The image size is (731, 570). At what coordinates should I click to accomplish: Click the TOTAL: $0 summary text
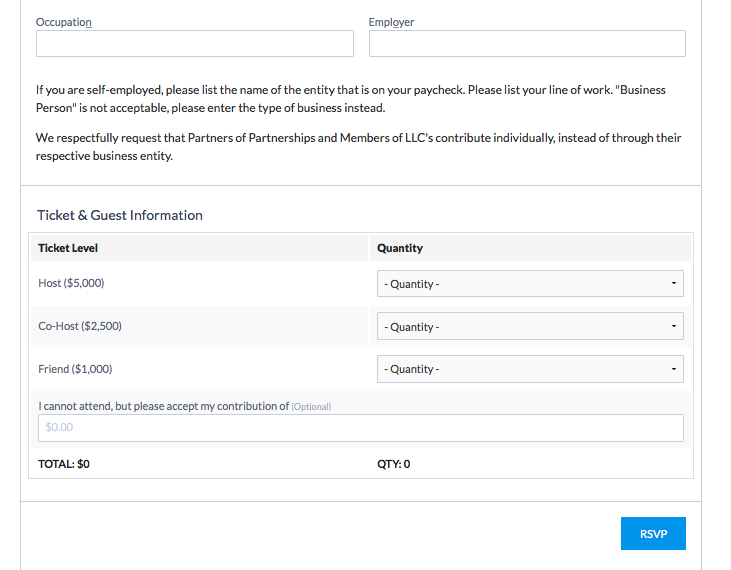pos(64,464)
